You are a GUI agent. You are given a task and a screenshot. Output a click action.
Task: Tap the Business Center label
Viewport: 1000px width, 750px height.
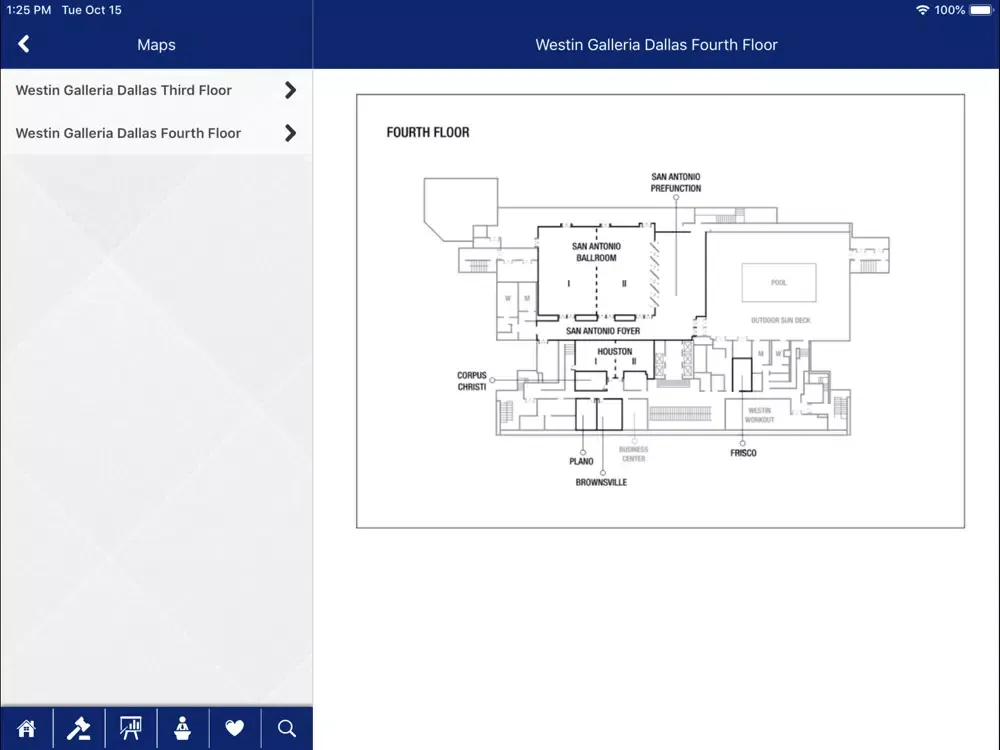(633, 454)
